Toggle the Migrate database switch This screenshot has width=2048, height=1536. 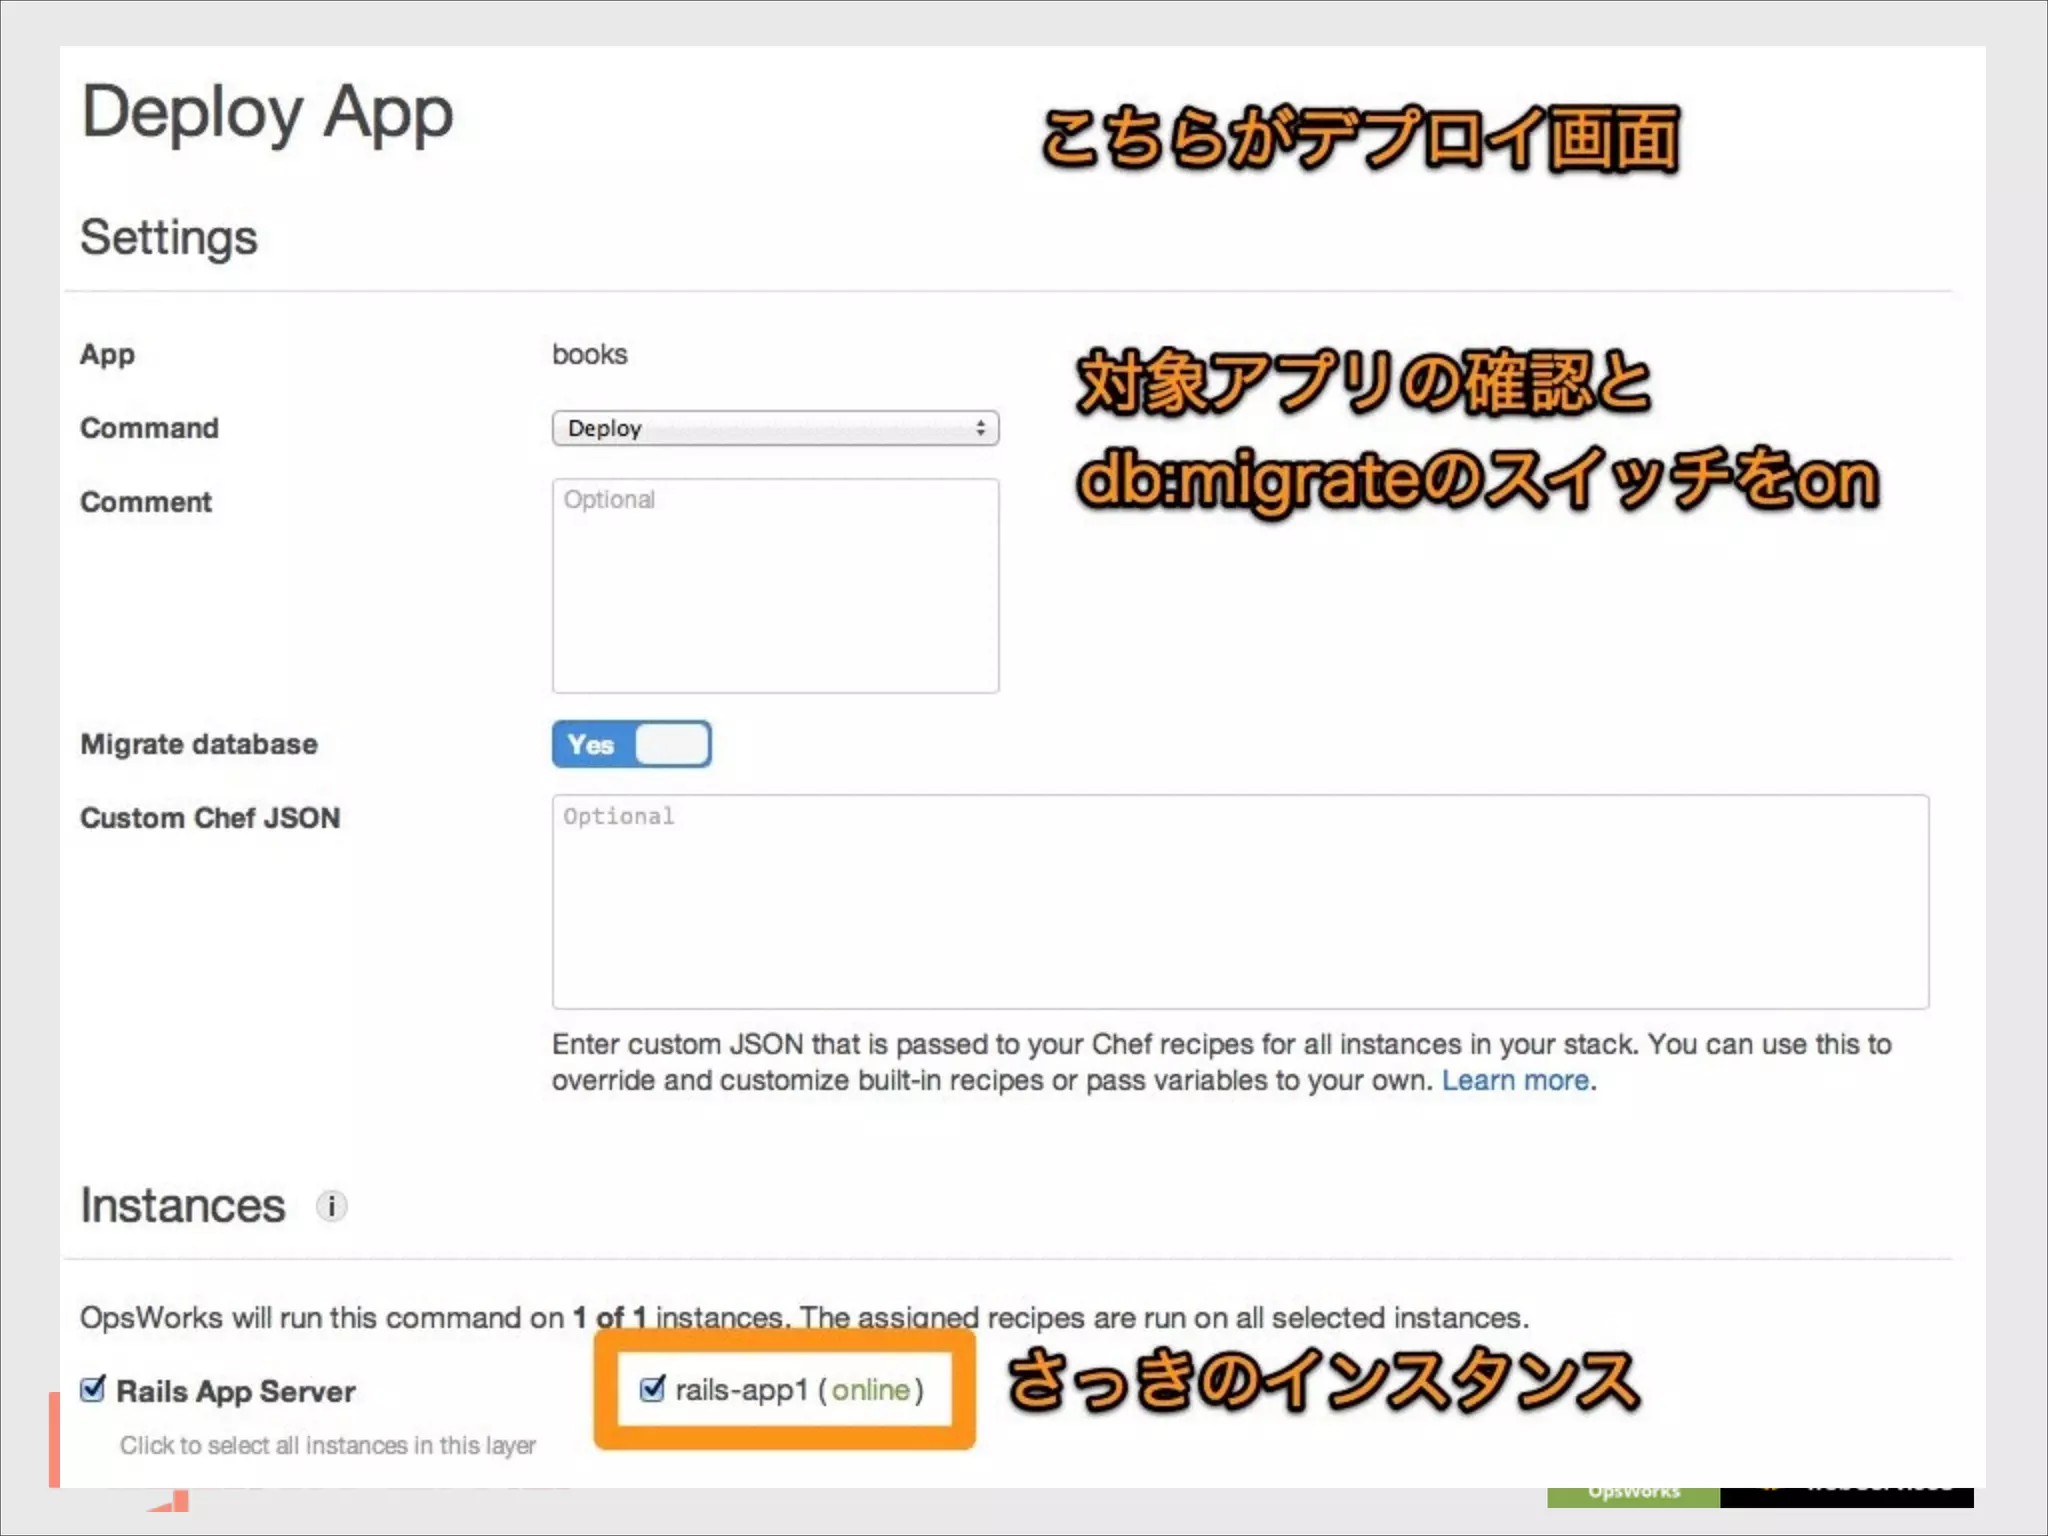pyautogui.click(x=631, y=745)
